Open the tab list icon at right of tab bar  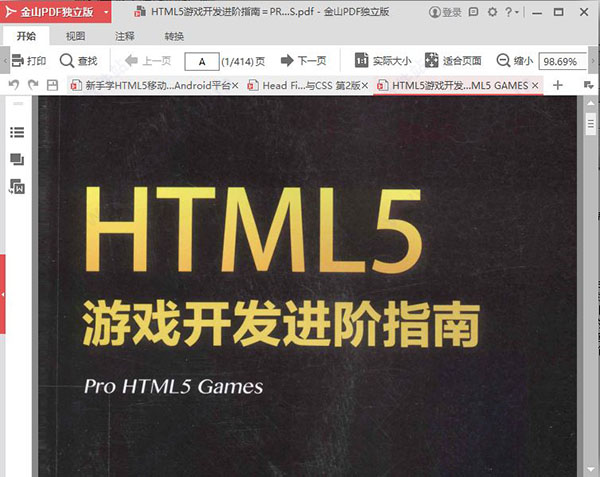point(589,85)
